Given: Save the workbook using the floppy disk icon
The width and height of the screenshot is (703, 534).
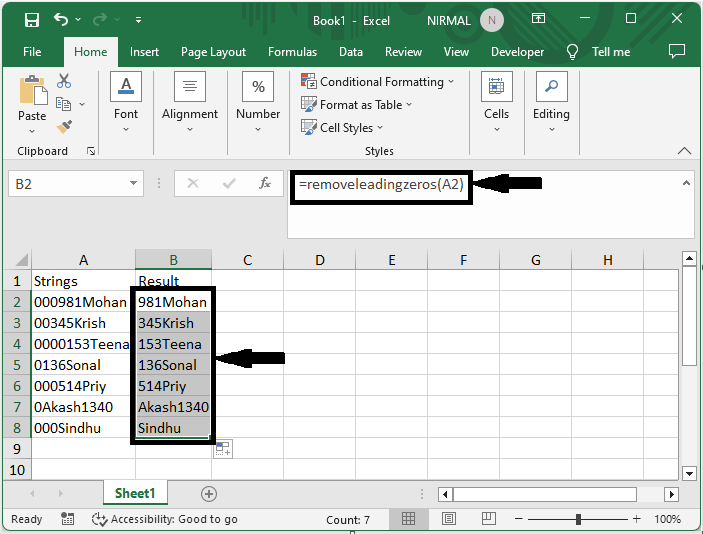Looking at the screenshot, I should click(x=32, y=20).
